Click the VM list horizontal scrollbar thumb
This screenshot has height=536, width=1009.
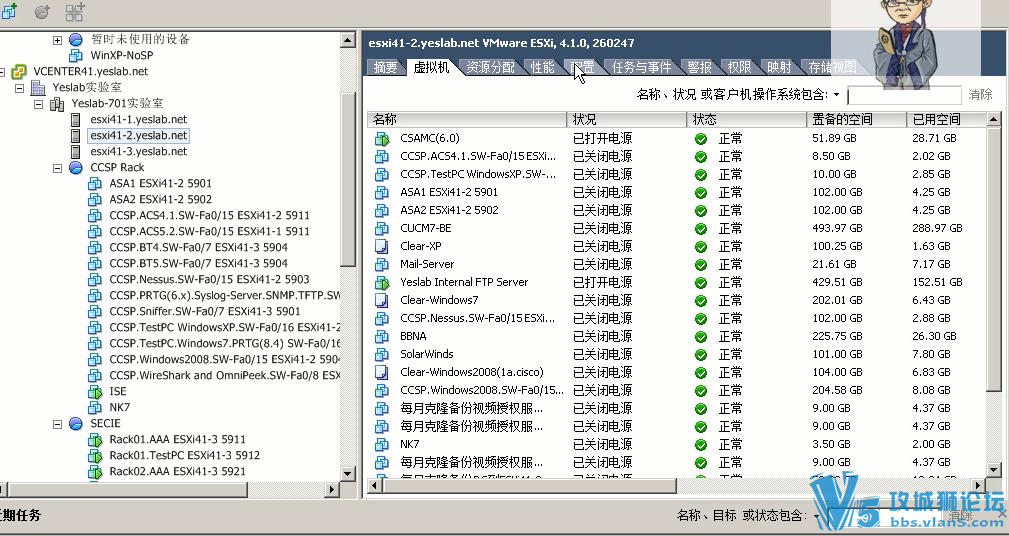tap(528, 486)
